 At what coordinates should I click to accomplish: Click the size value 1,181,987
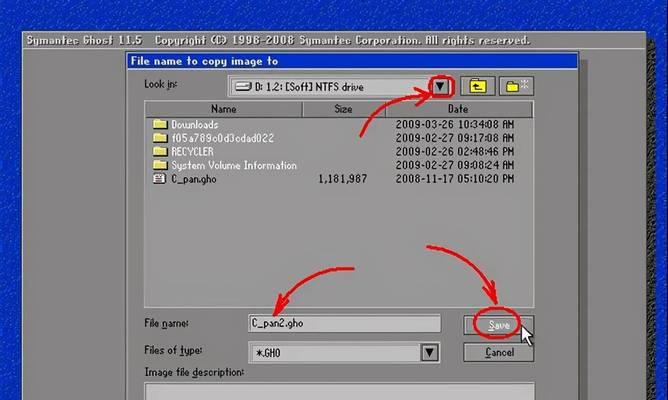[343, 179]
